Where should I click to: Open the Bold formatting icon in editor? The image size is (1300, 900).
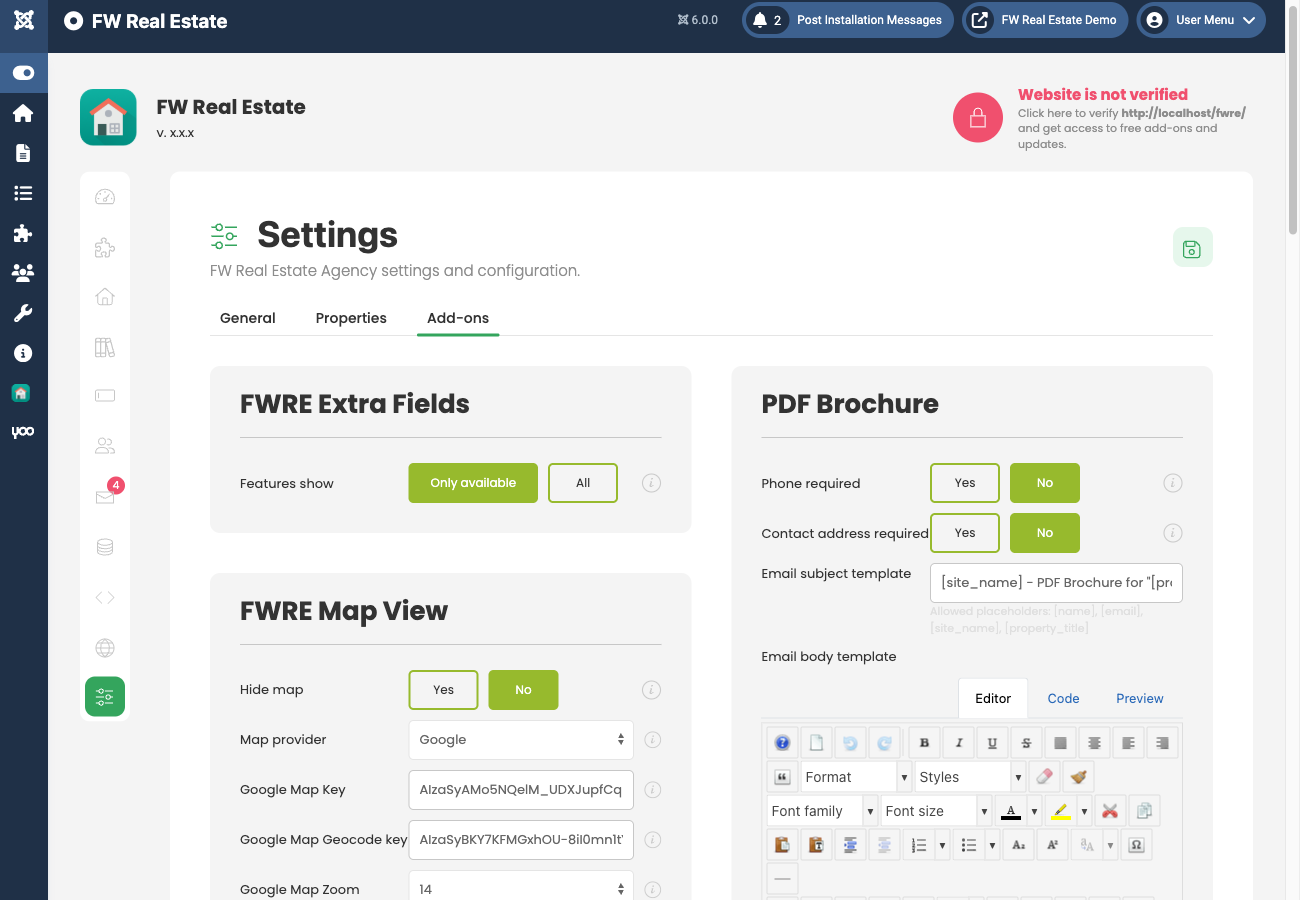(x=925, y=743)
